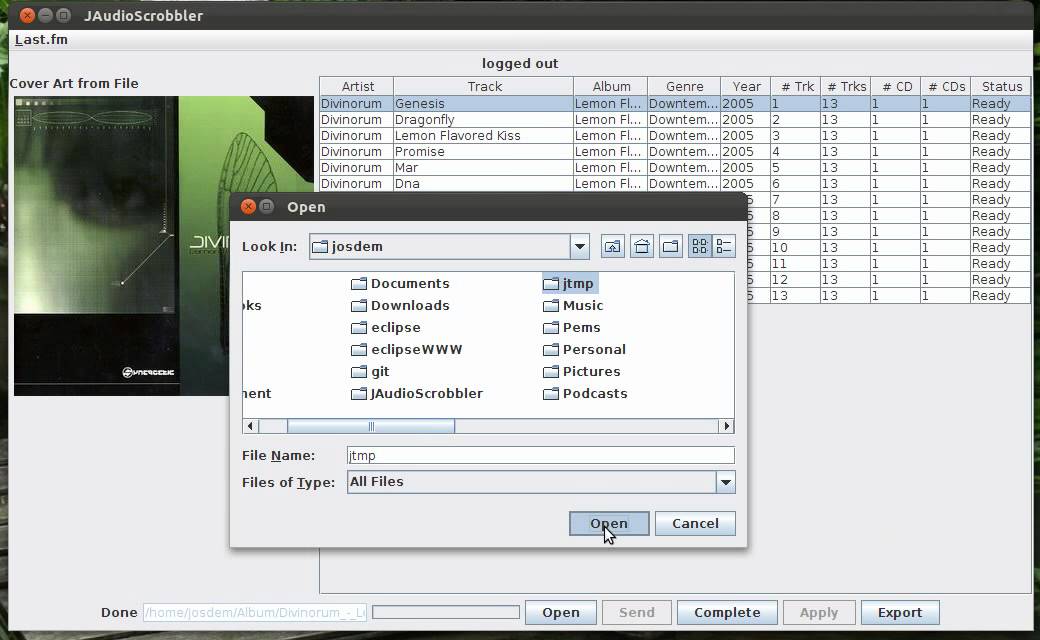Select the Documents folder icon
The width and height of the screenshot is (1040, 640).
[x=359, y=284]
